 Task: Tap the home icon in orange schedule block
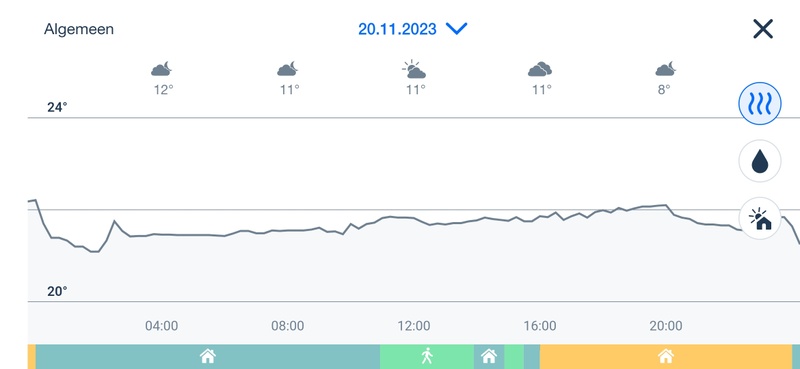(x=665, y=356)
